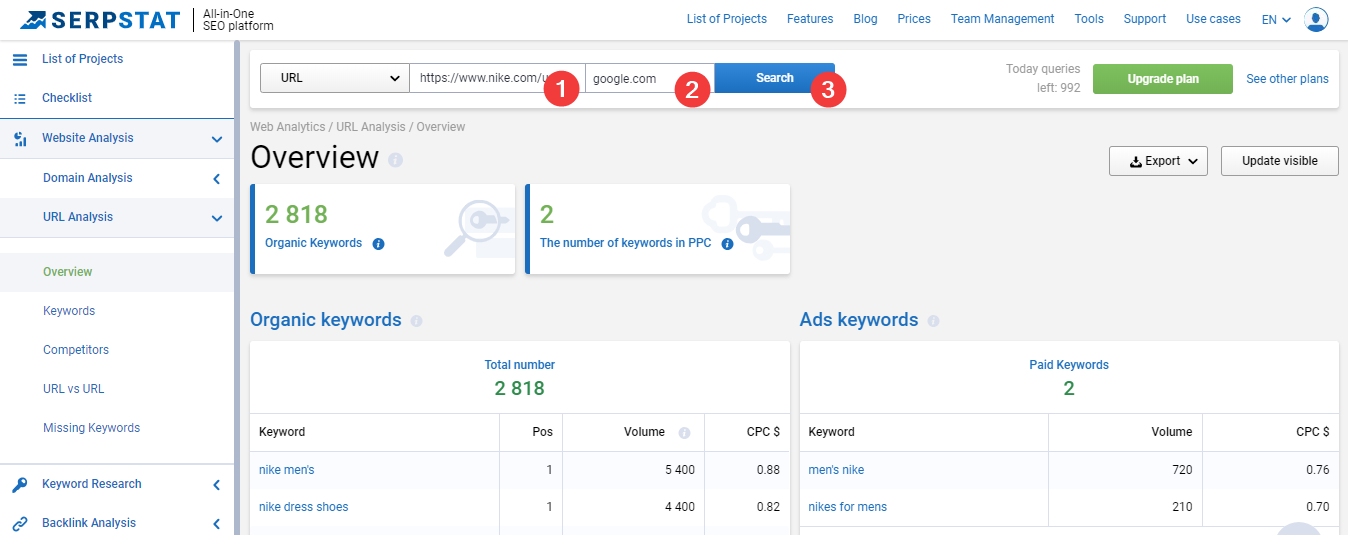Open the nike dress shoes keyword link
1348x535 pixels.
[304, 507]
